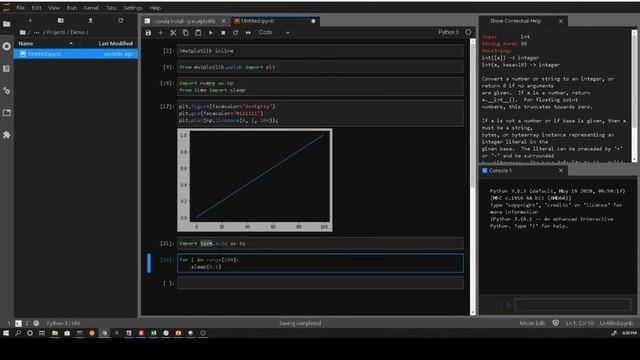Open the File Browser sidebar folder icon
Viewport: 640px width, 360px height.
(x=7, y=24)
